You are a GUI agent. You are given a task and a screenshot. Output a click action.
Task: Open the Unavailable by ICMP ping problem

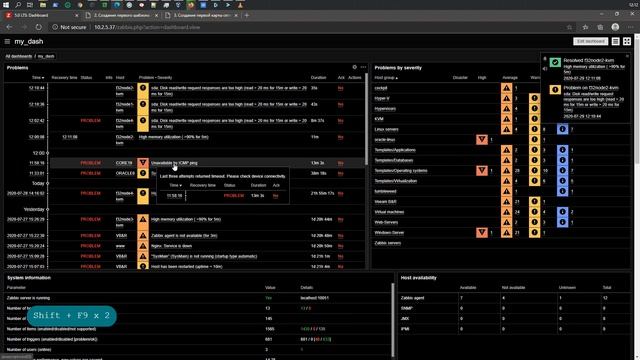click(174, 163)
